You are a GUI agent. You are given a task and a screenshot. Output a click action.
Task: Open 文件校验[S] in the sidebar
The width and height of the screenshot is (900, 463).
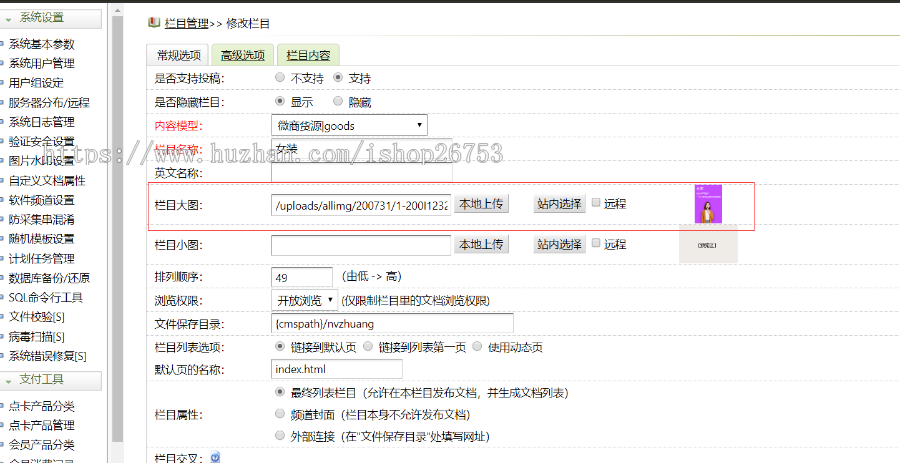tap(36, 317)
